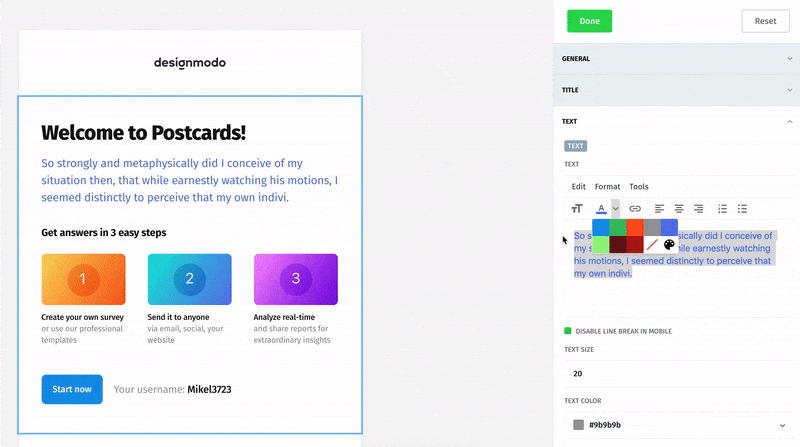
Task: Click the Create your own survey caption
Action: click(x=83, y=317)
